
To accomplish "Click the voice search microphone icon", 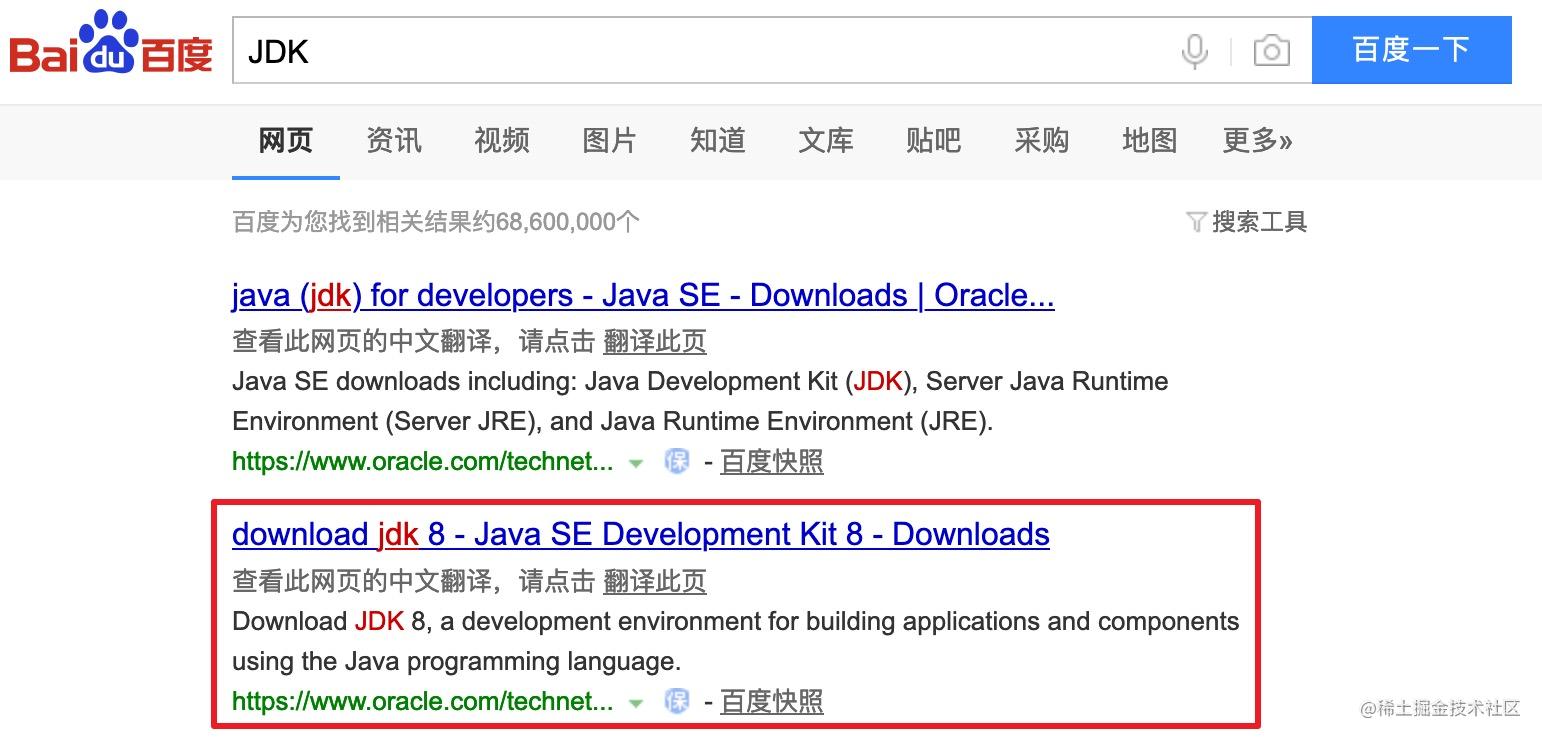I will click(x=1194, y=50).
